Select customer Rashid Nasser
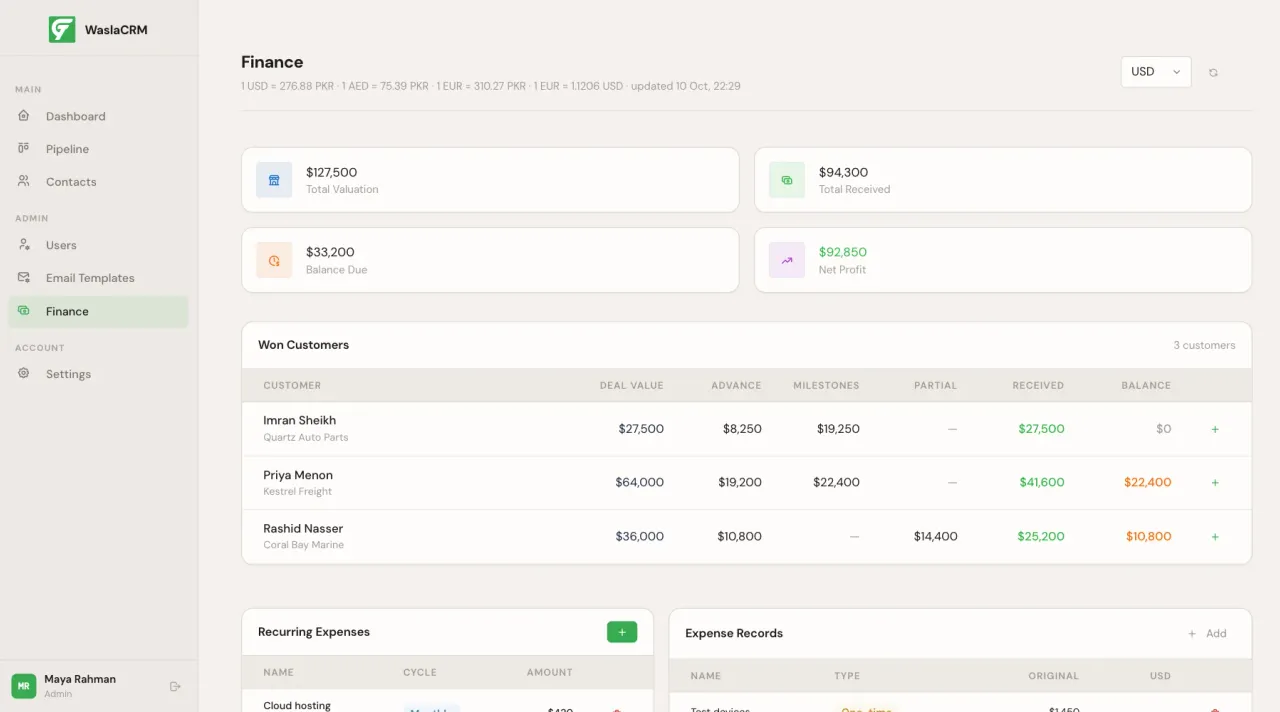The height and width of the screenshot is (712, 1280). [303, 528]
